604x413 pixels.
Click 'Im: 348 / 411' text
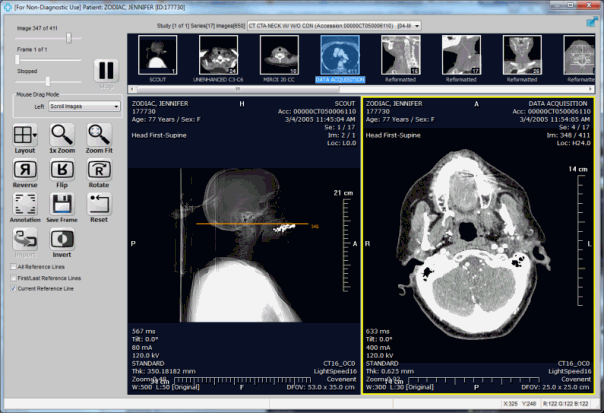pos(569,135)
